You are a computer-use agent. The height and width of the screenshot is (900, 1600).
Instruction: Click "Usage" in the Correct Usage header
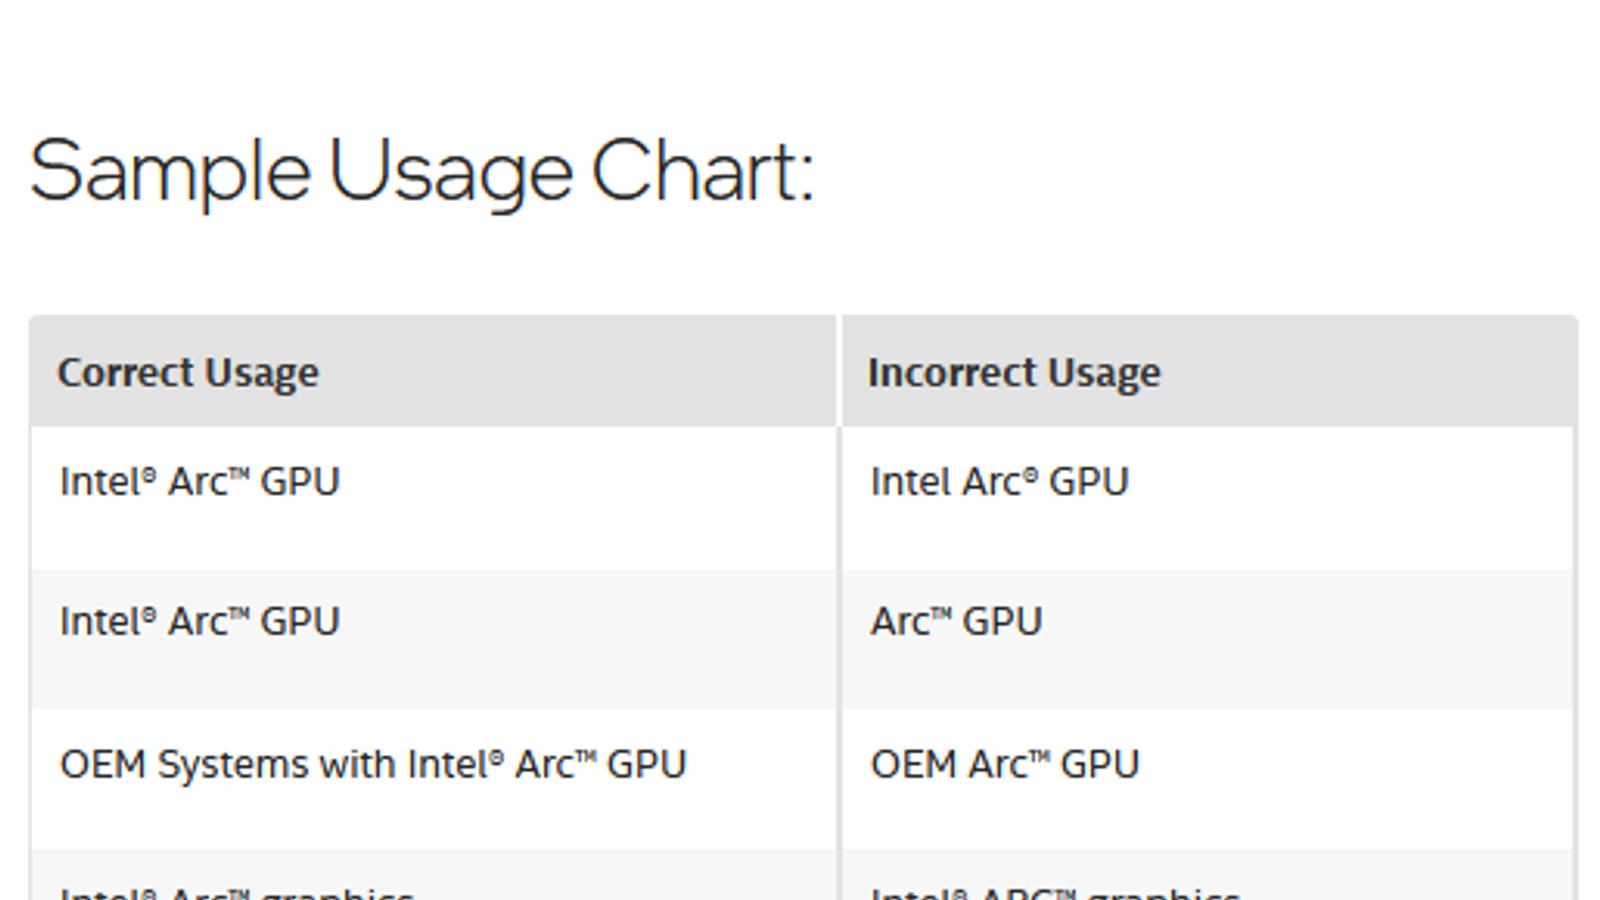pyautogui.click(x=262, y=373)
